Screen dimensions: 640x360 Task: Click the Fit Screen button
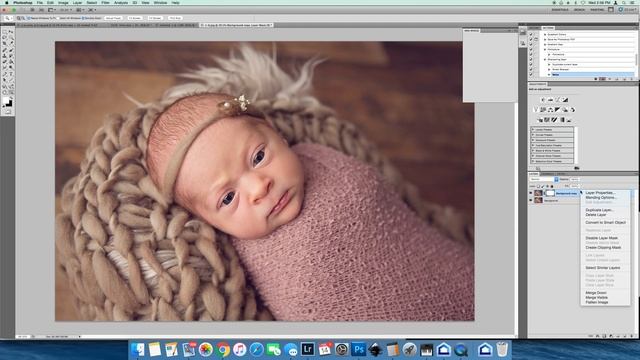click(135, 18)
